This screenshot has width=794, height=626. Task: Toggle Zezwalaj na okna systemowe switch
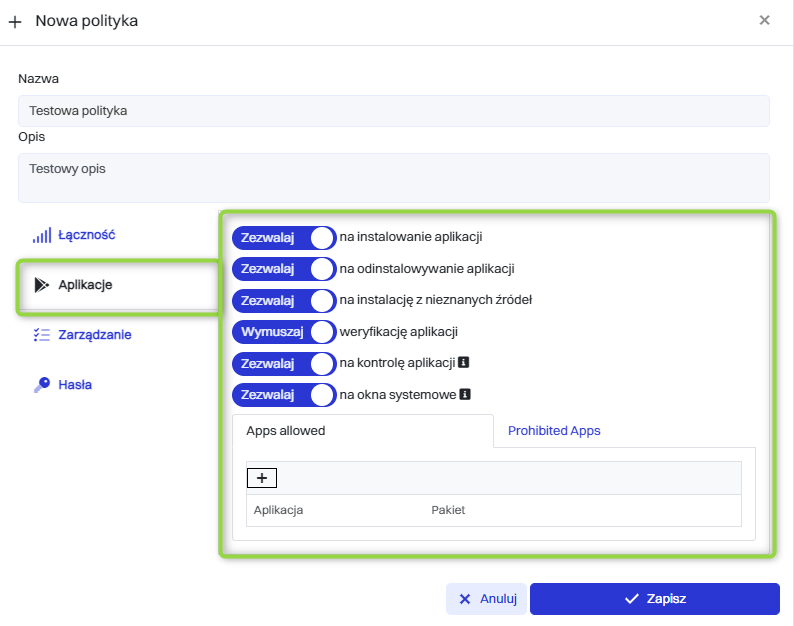point(284,395)
